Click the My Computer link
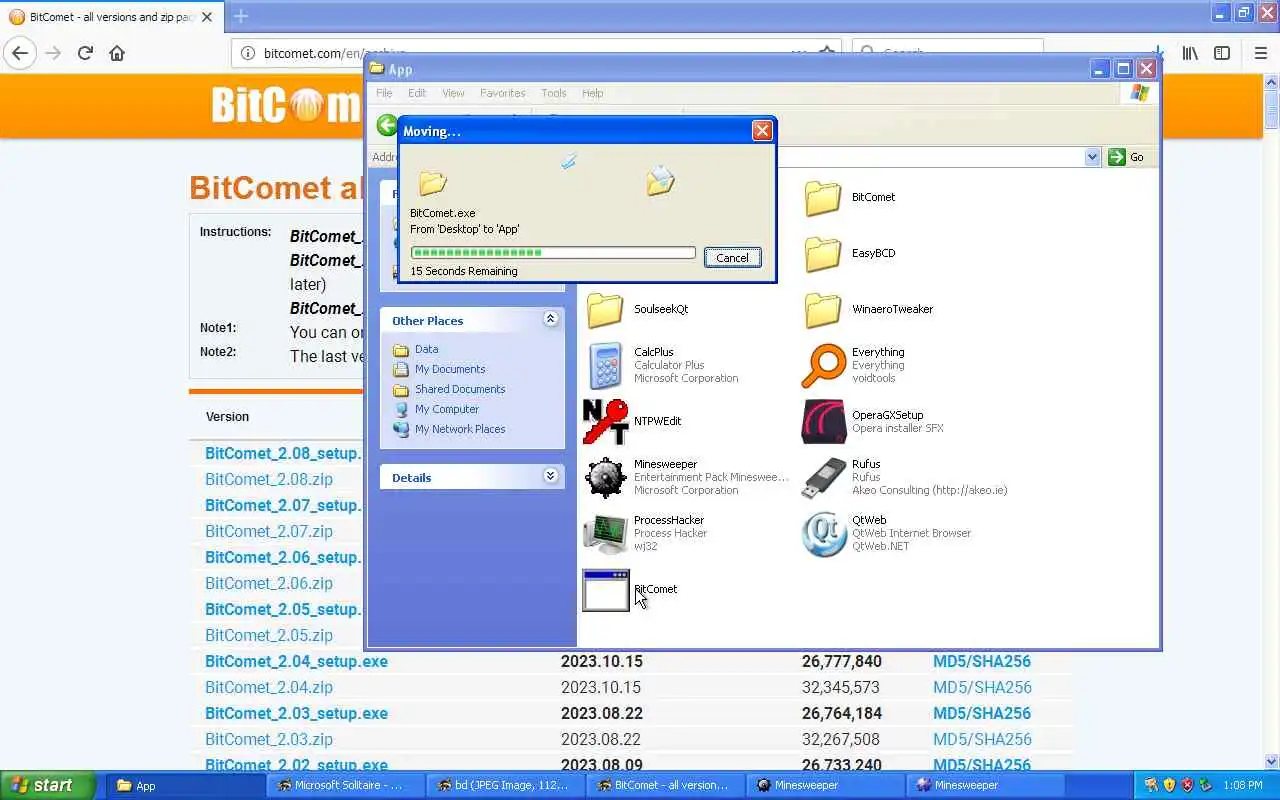1280x800 pixels. point(447,409)
